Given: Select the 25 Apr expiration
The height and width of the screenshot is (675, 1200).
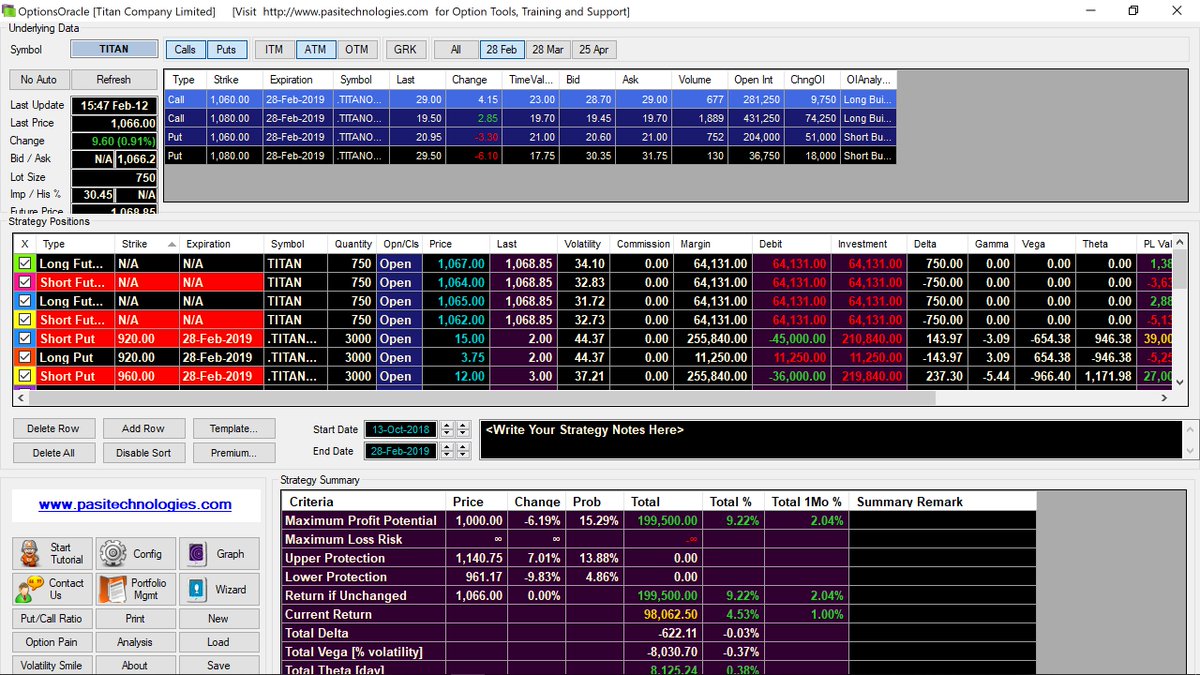Looking at the screenshot, I should pyautogui.click(x=594, y=49).
